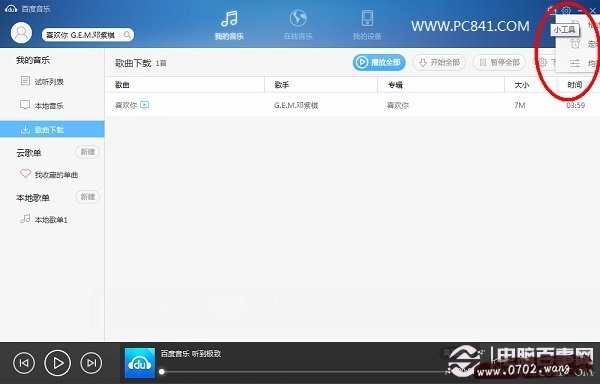Sort by 专辑 column header
The height and width of the screenshot is (384, 600).
[x=395, y=85]
